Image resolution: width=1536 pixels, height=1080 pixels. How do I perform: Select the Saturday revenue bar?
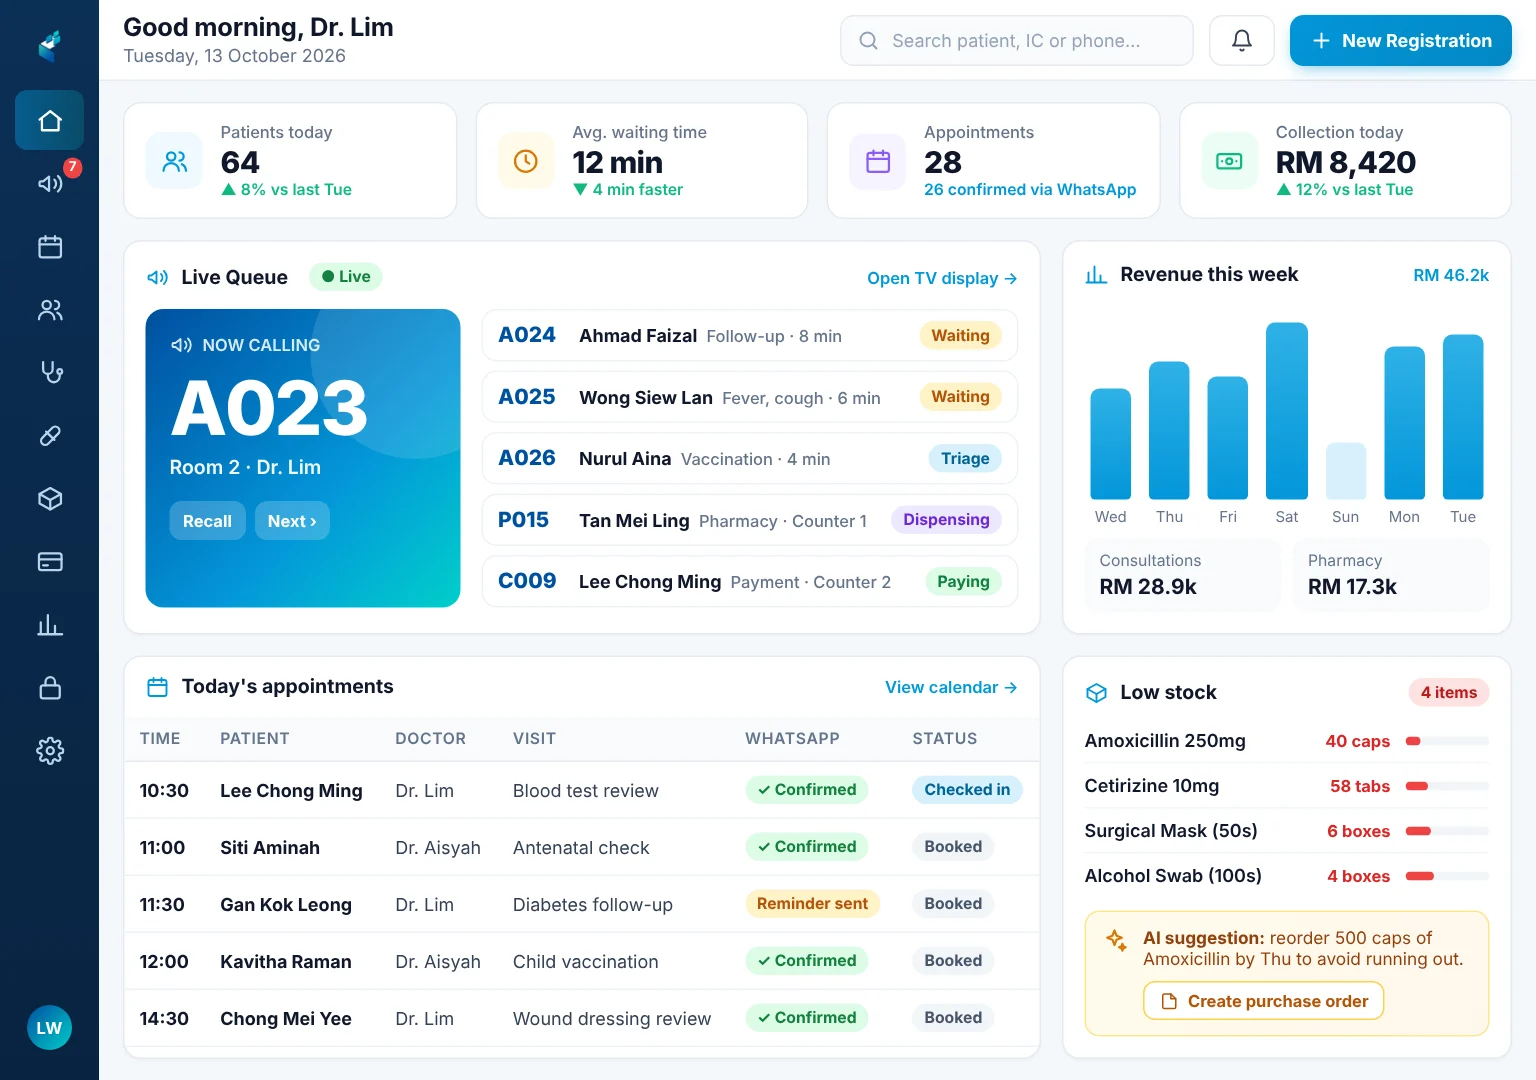[1287, 411]
